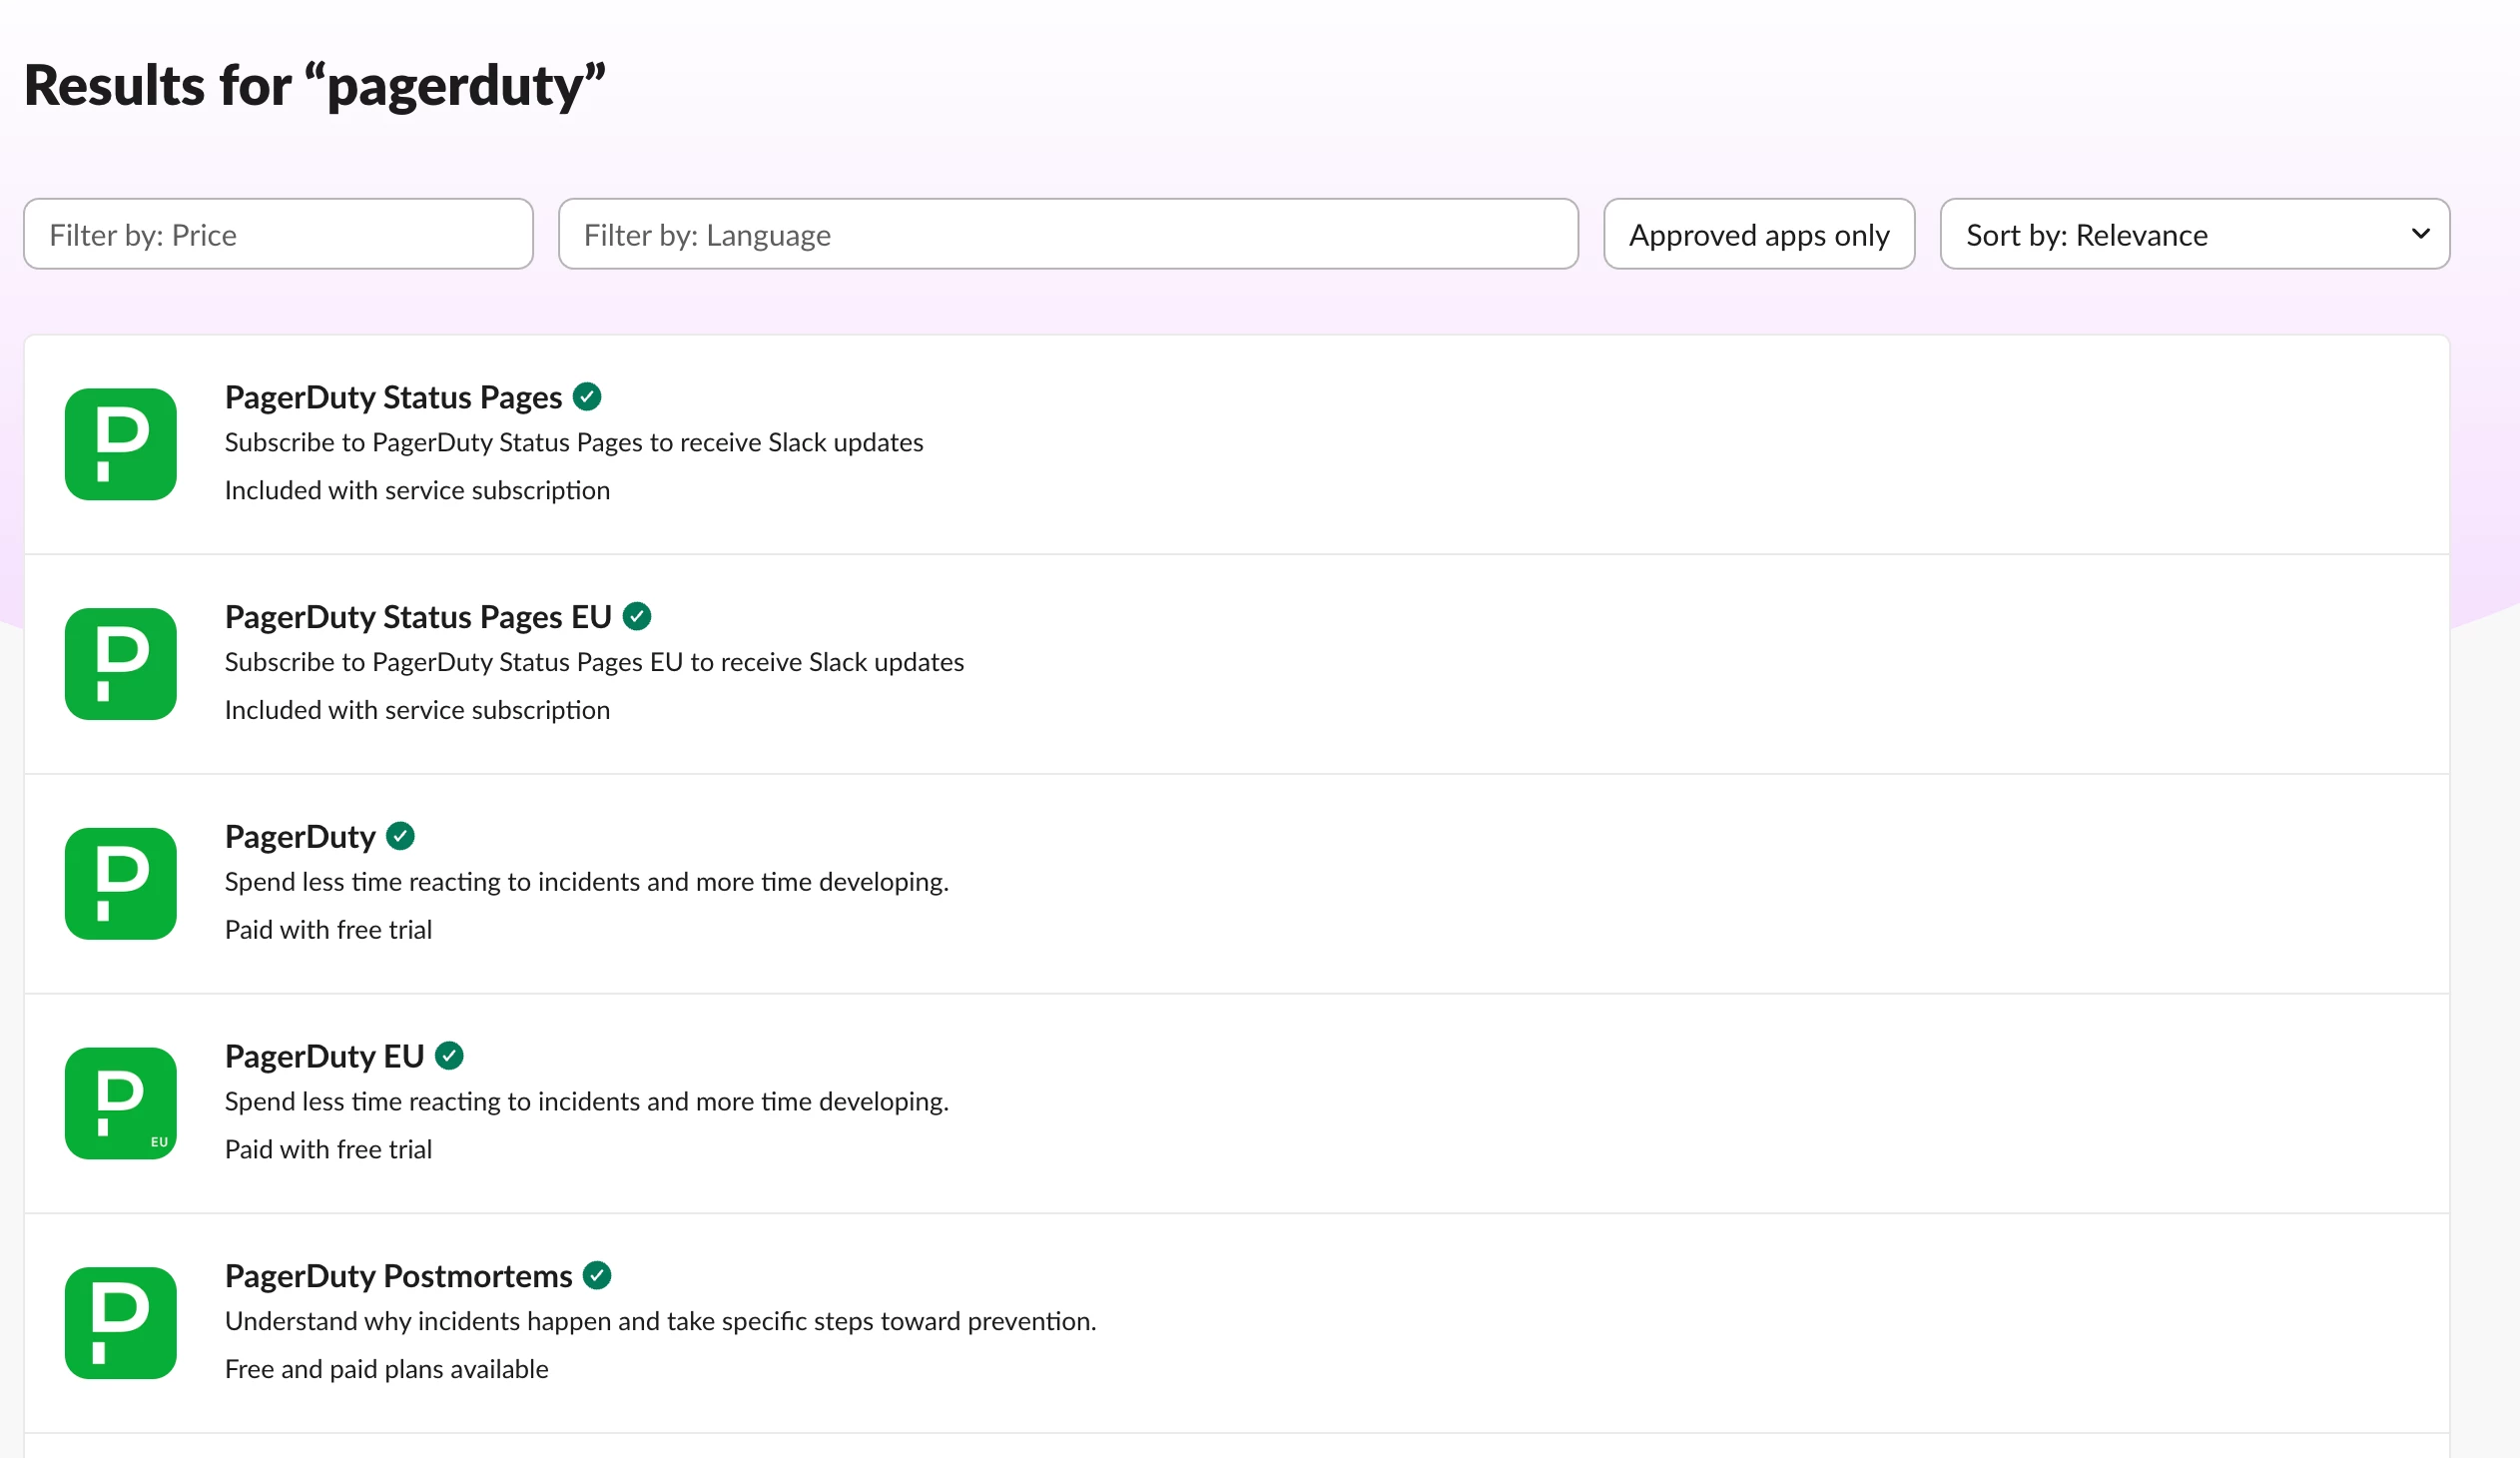Click the verified badge beside PagerDuty title
This screenshot has width=2520, height=1458.
coord(400,836)
